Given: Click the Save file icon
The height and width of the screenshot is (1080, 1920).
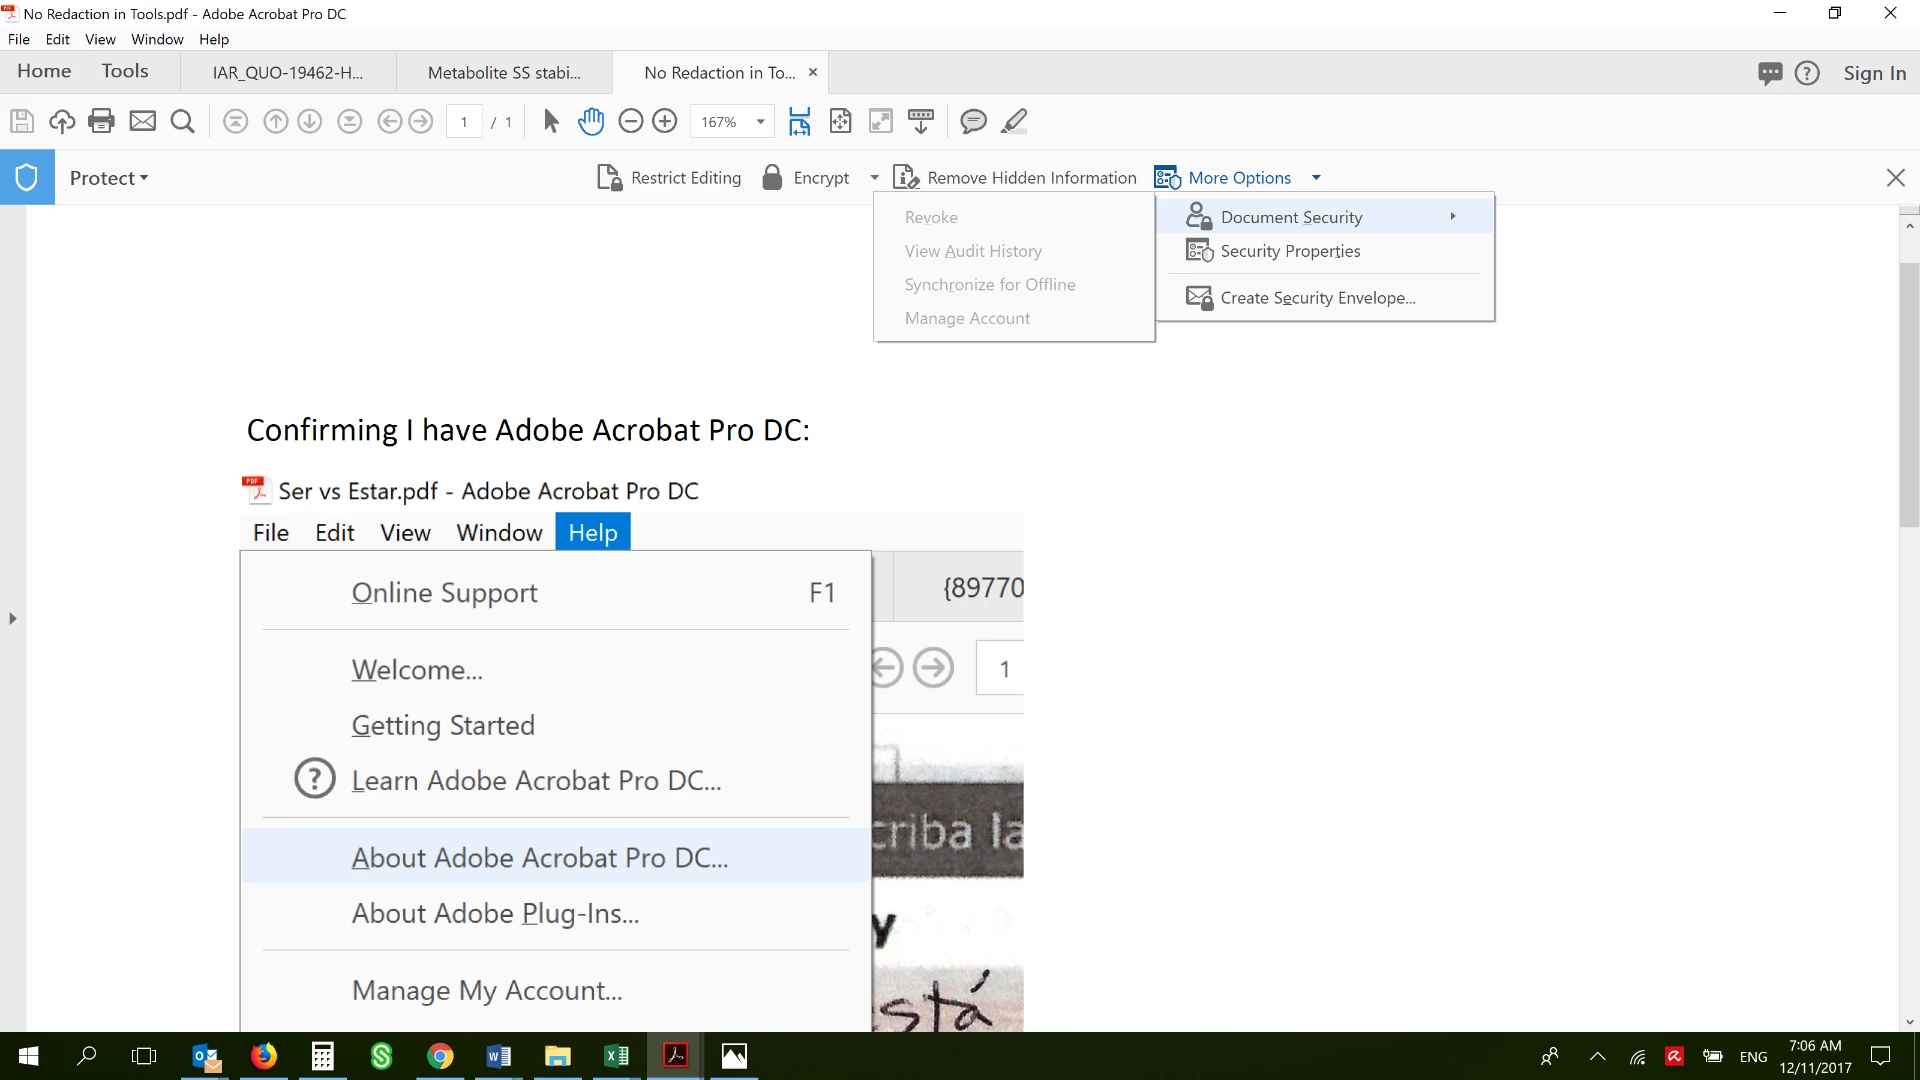Looking at the screenshot, I should pyautogui.click(x=22, y=122).
